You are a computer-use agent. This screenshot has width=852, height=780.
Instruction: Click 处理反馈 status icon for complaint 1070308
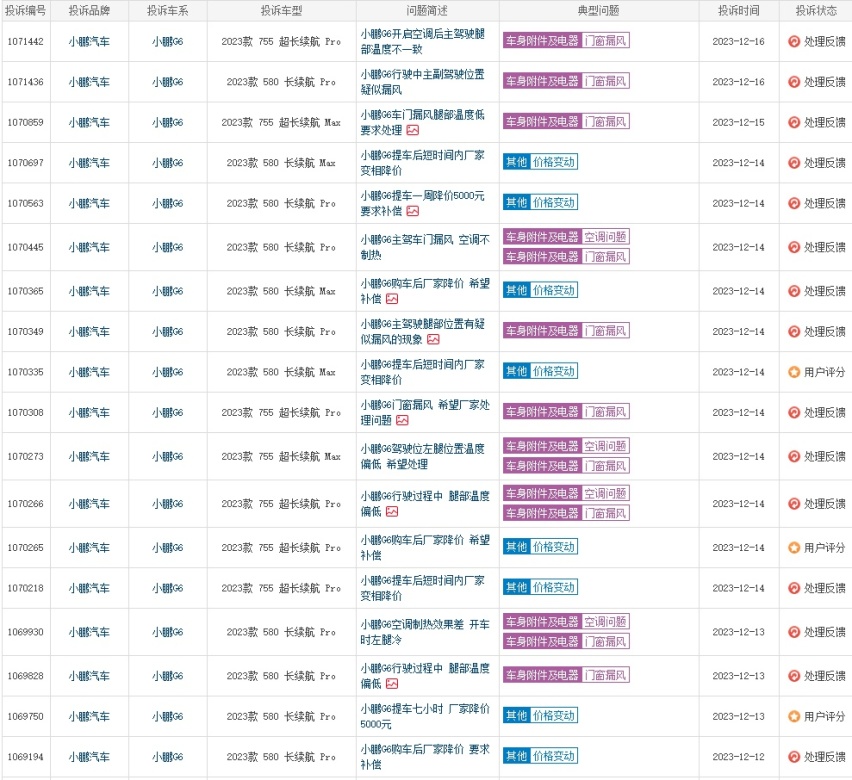click(794, 413)
